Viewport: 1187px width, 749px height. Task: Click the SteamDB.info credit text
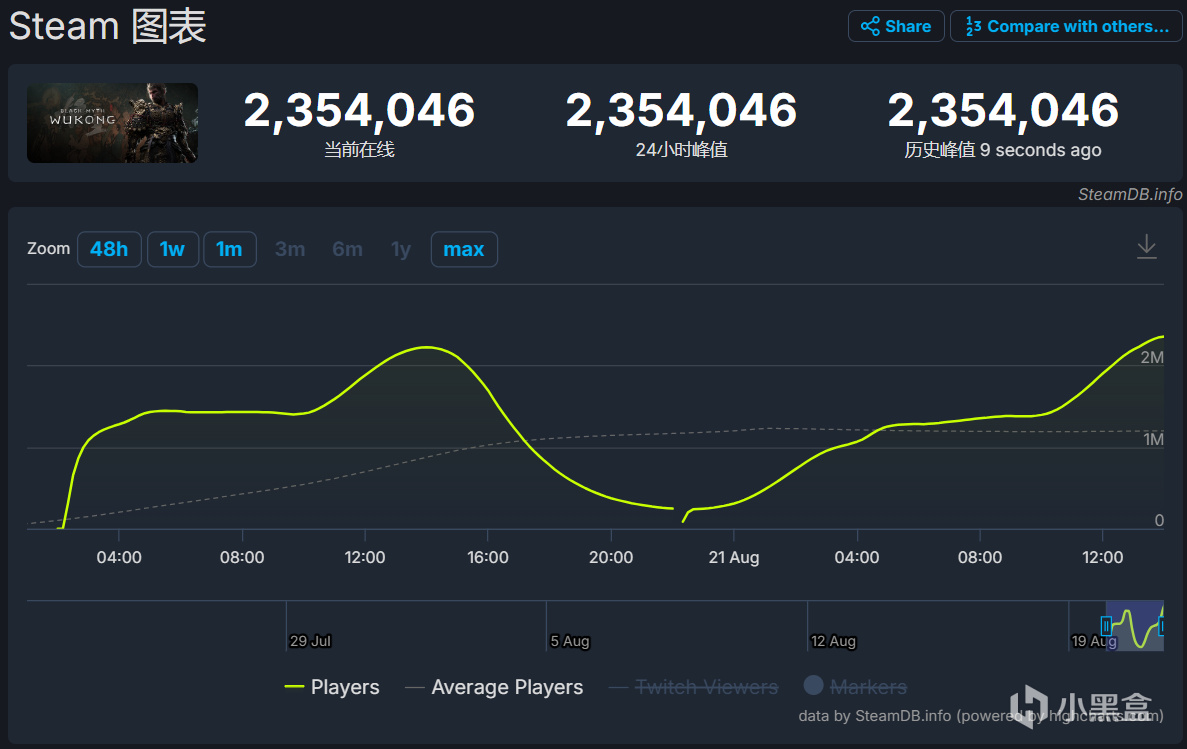1129,195
